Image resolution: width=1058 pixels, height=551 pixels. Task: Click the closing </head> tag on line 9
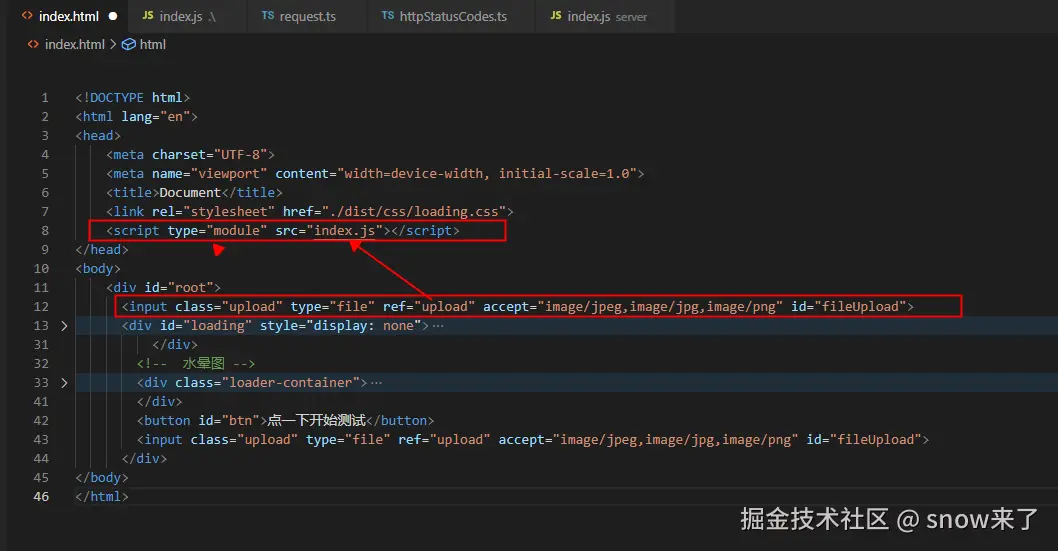coord(102,250)
